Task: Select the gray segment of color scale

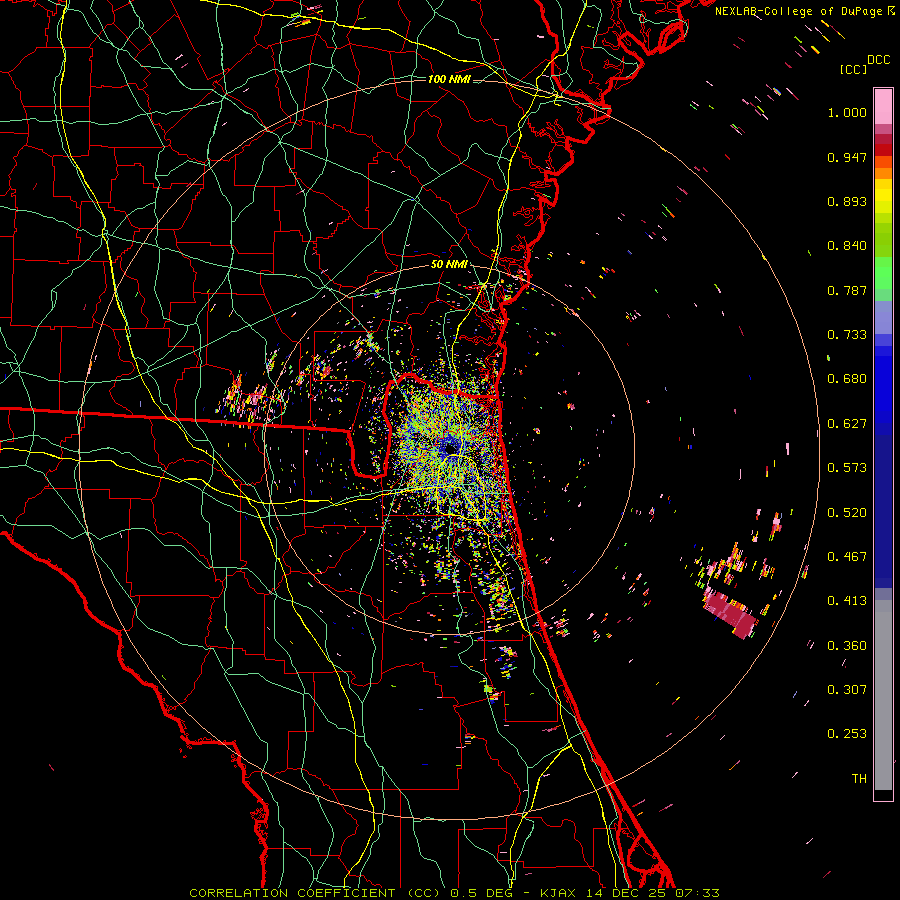Action: tap(883, 695)
